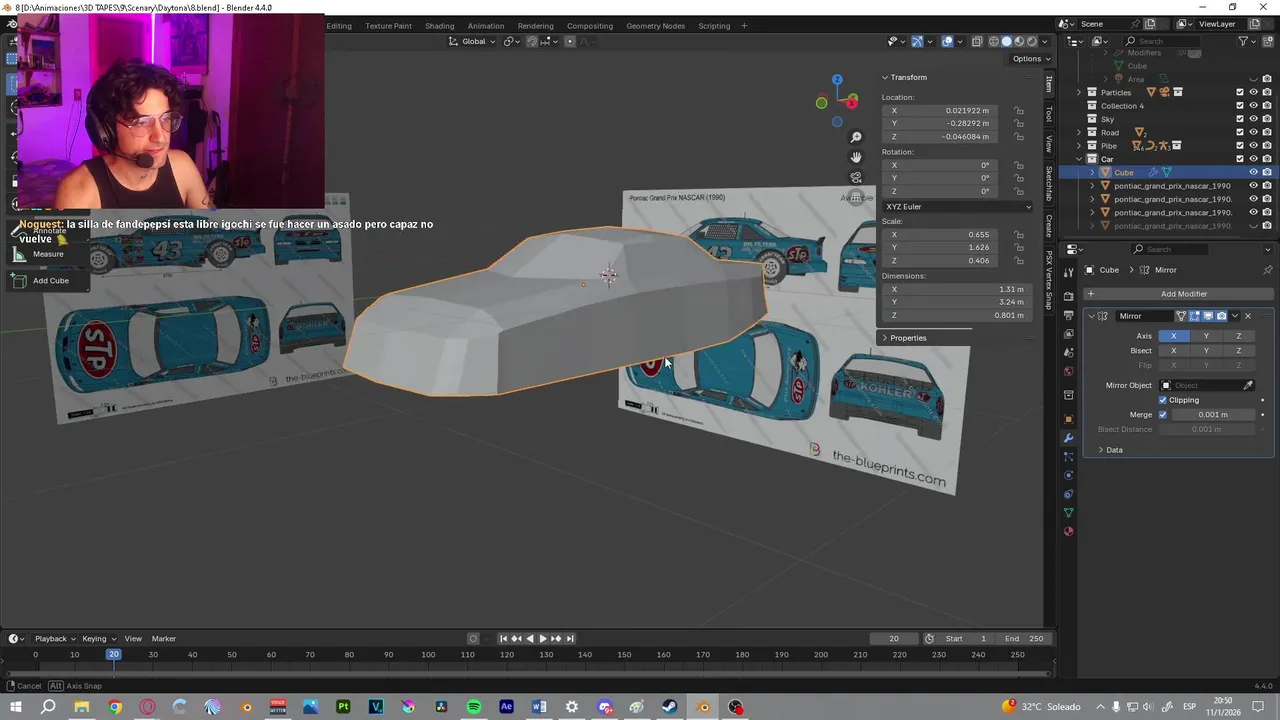Toggle snapping magnet in viewport header
The width and height of the screenshot is (1280, 720).
[x=532, y=41]
